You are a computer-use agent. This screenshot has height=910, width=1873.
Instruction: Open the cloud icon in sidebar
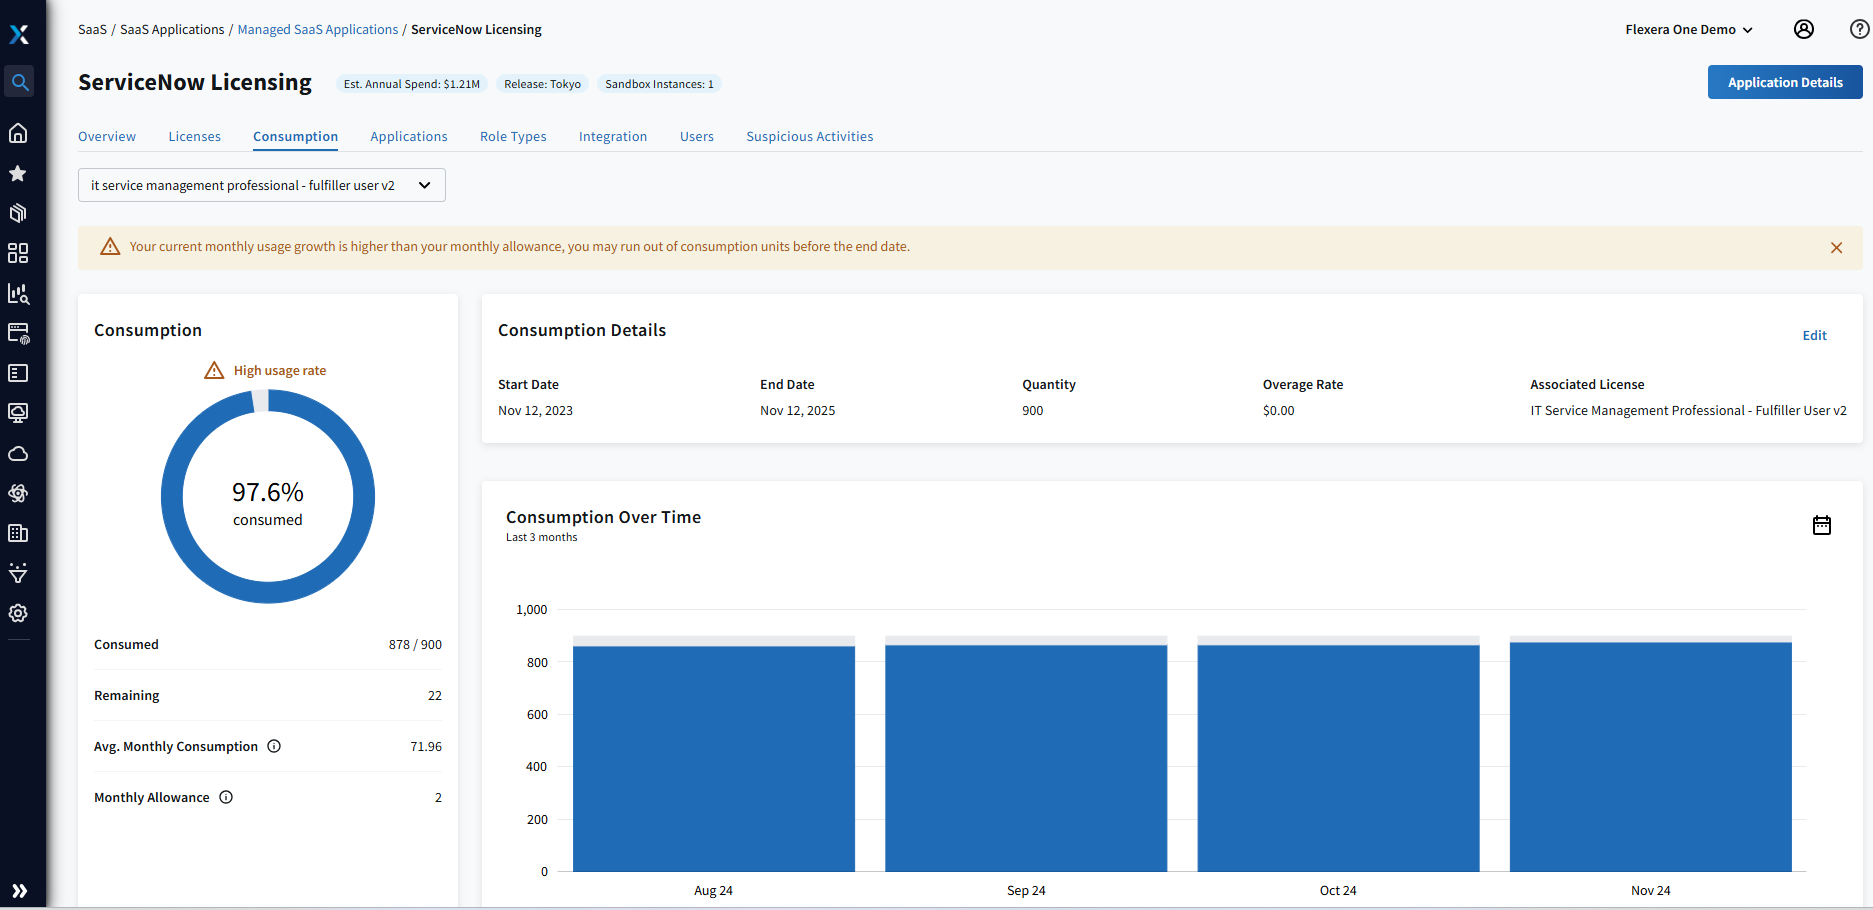(18, 454)
